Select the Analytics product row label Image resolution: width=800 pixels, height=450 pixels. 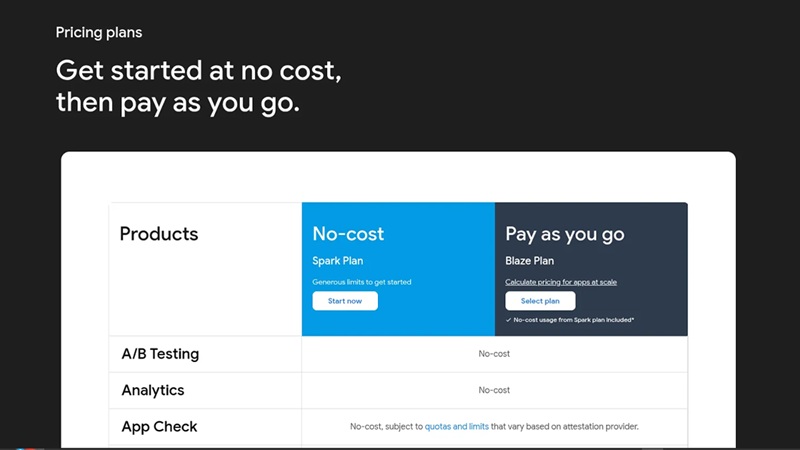[x=153, y=390]
